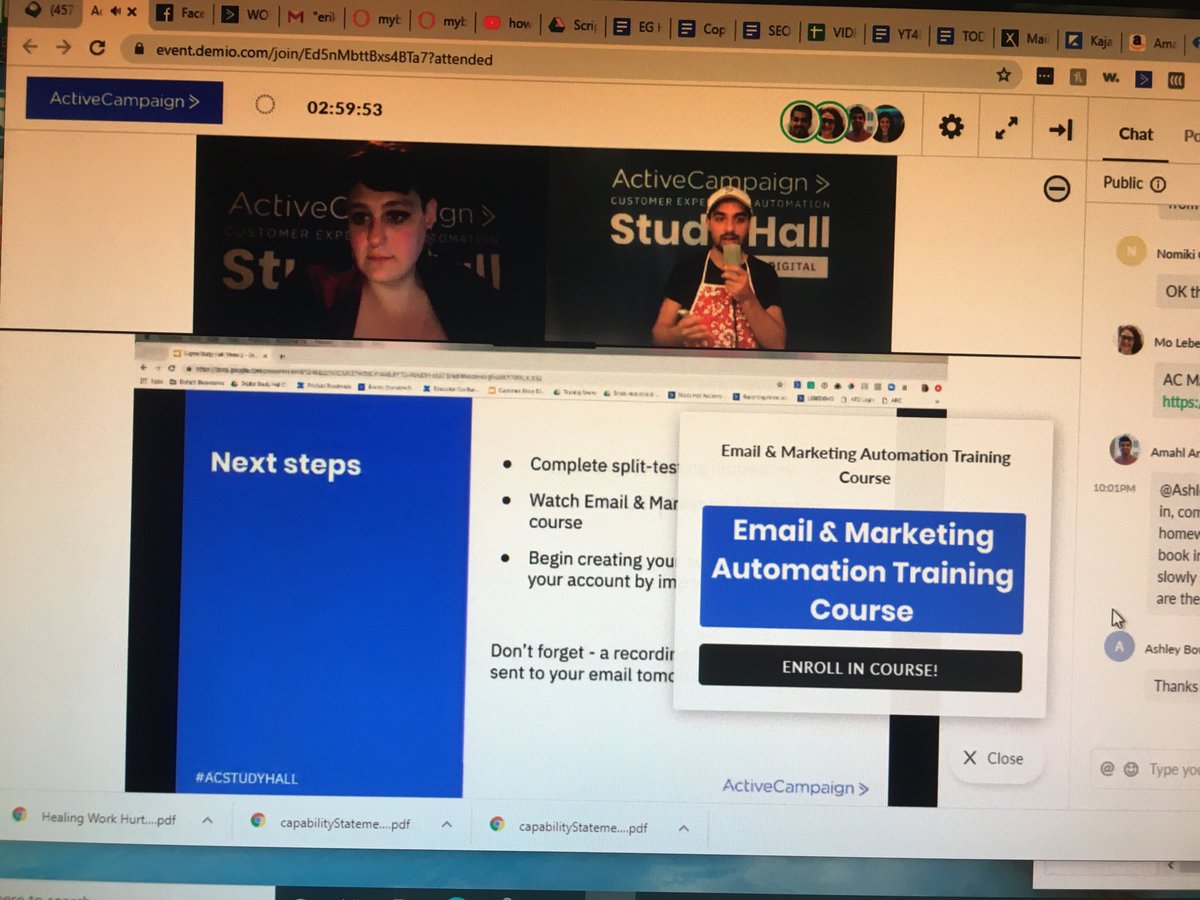Open the second capabilityStateme pdf download
1200x900 pixels.
click(x=570, y=827)
